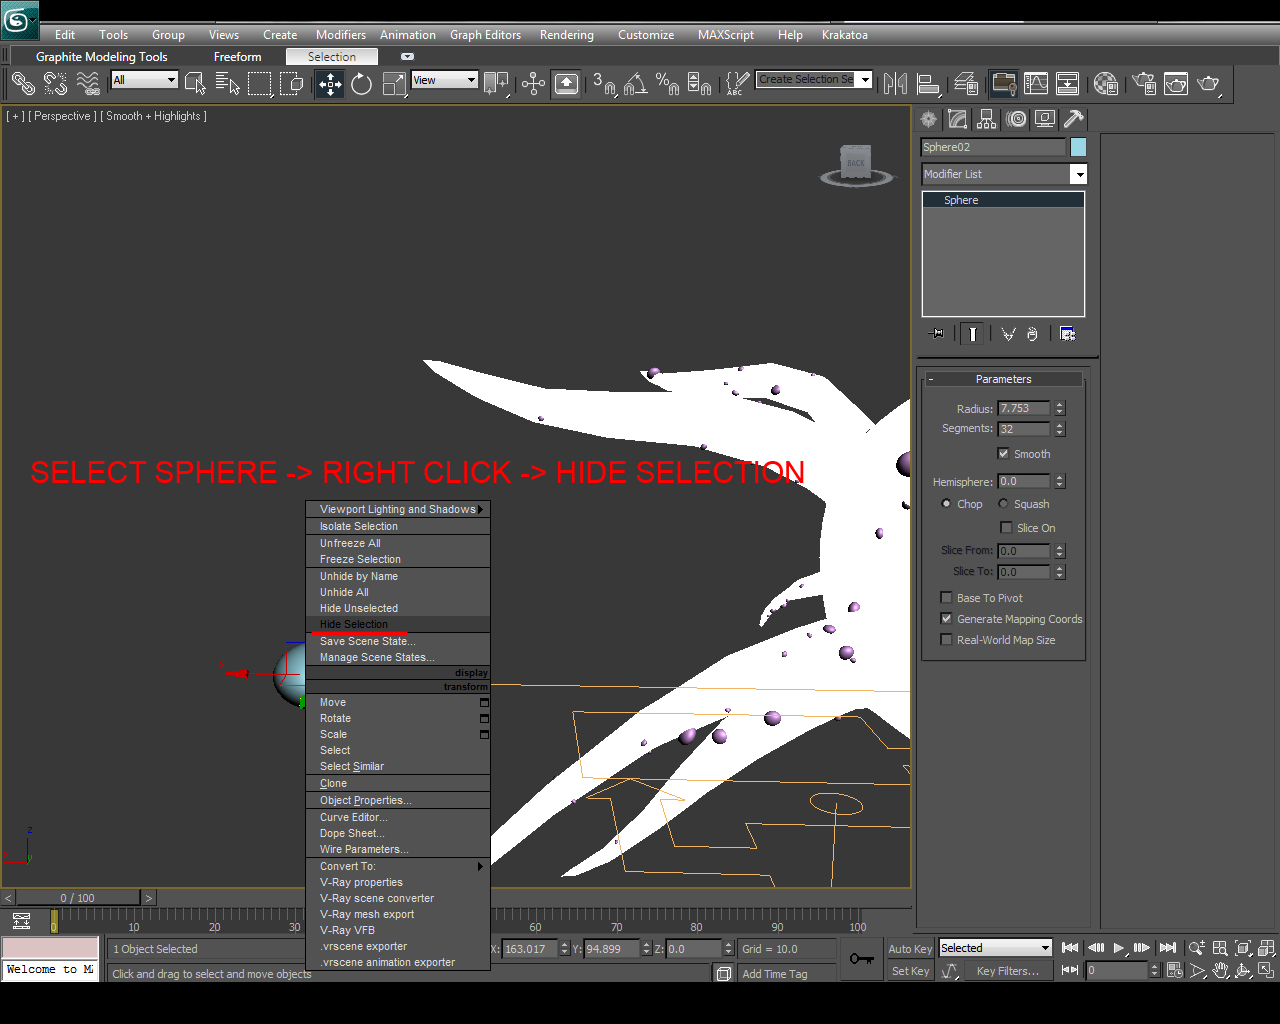Choose Isolate Selection in the context menu
1280x1024 pixels.
coord(398,526)
